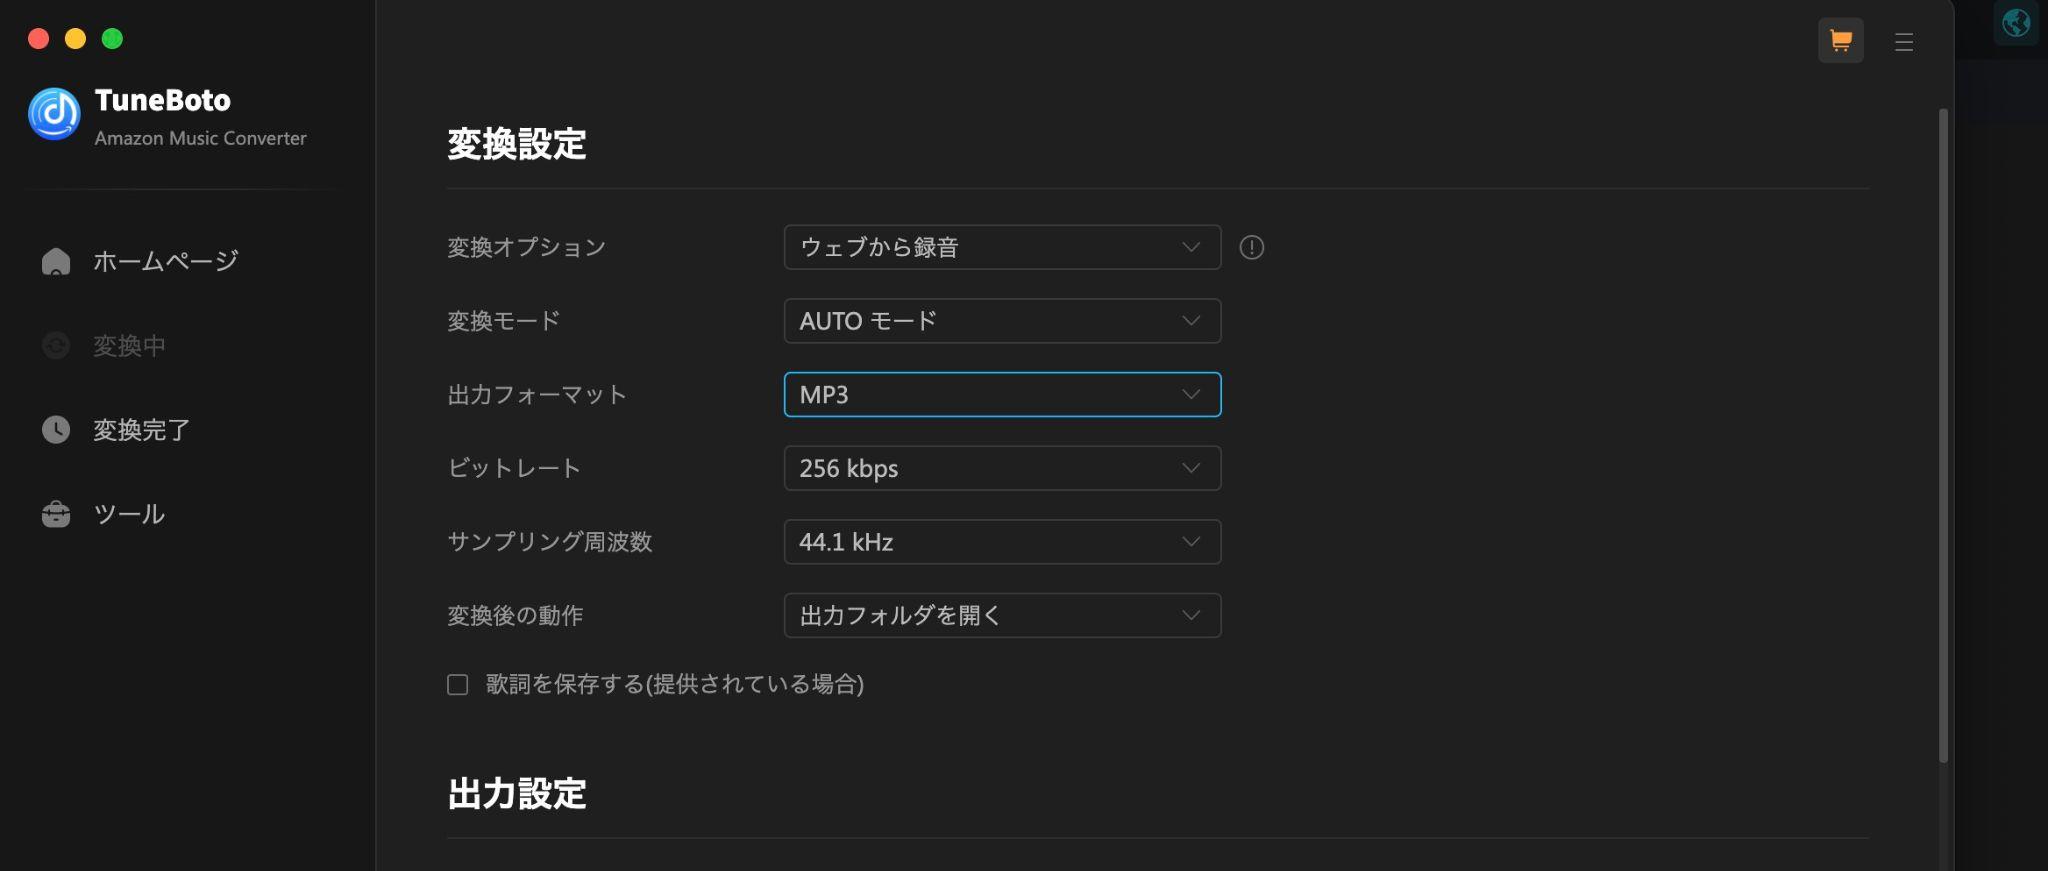
Task: Click the TuneBoto app logo icon
Action: pos(54,113)
